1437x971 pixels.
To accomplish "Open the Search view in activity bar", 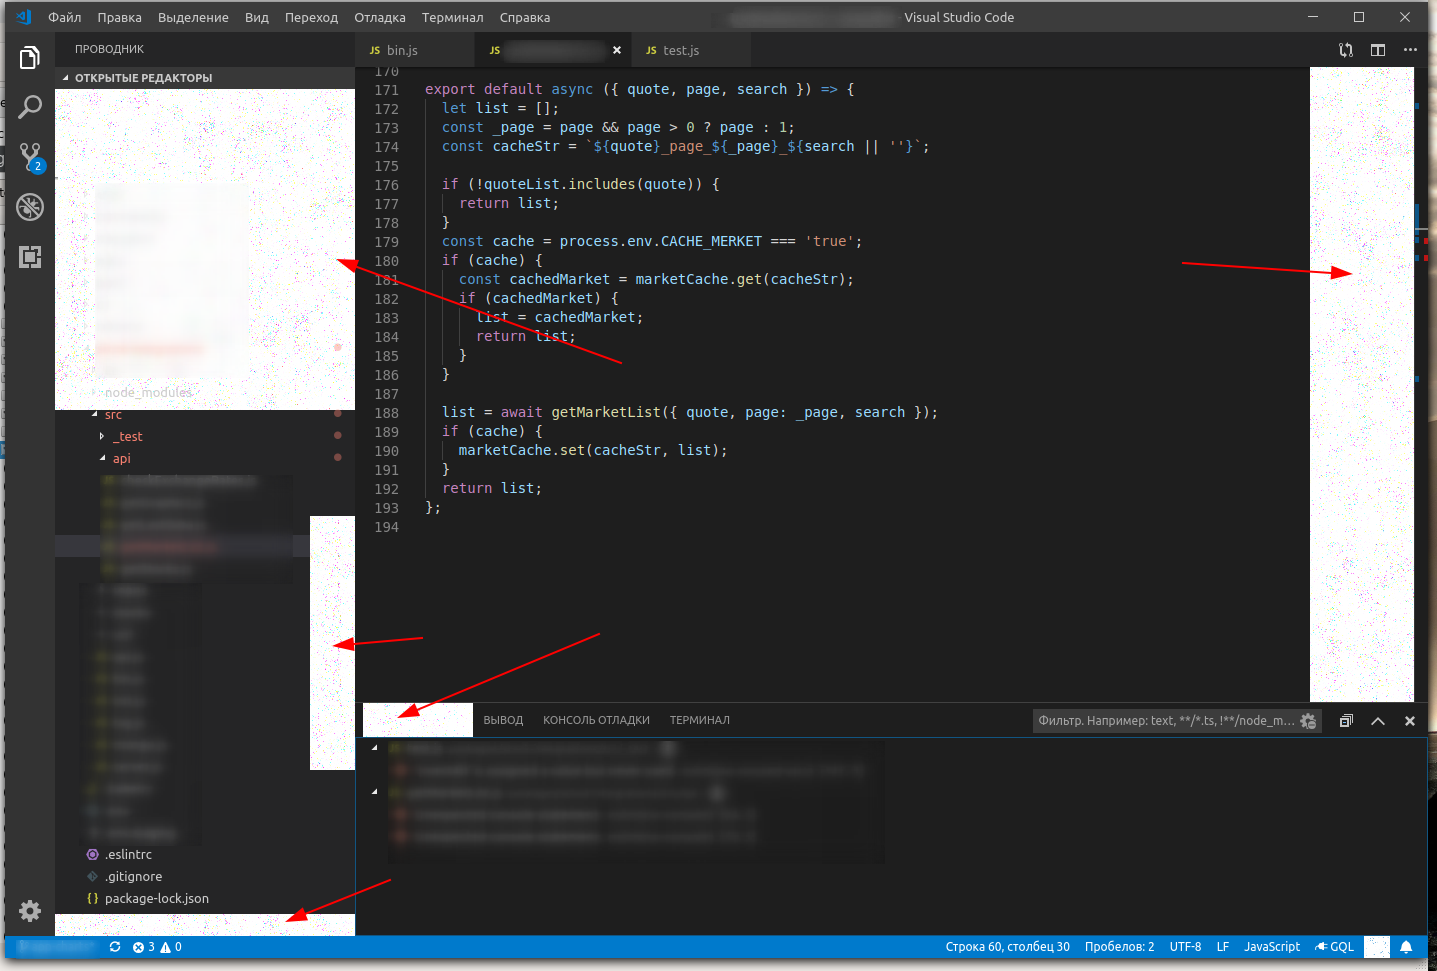I will tap(30, 107).
